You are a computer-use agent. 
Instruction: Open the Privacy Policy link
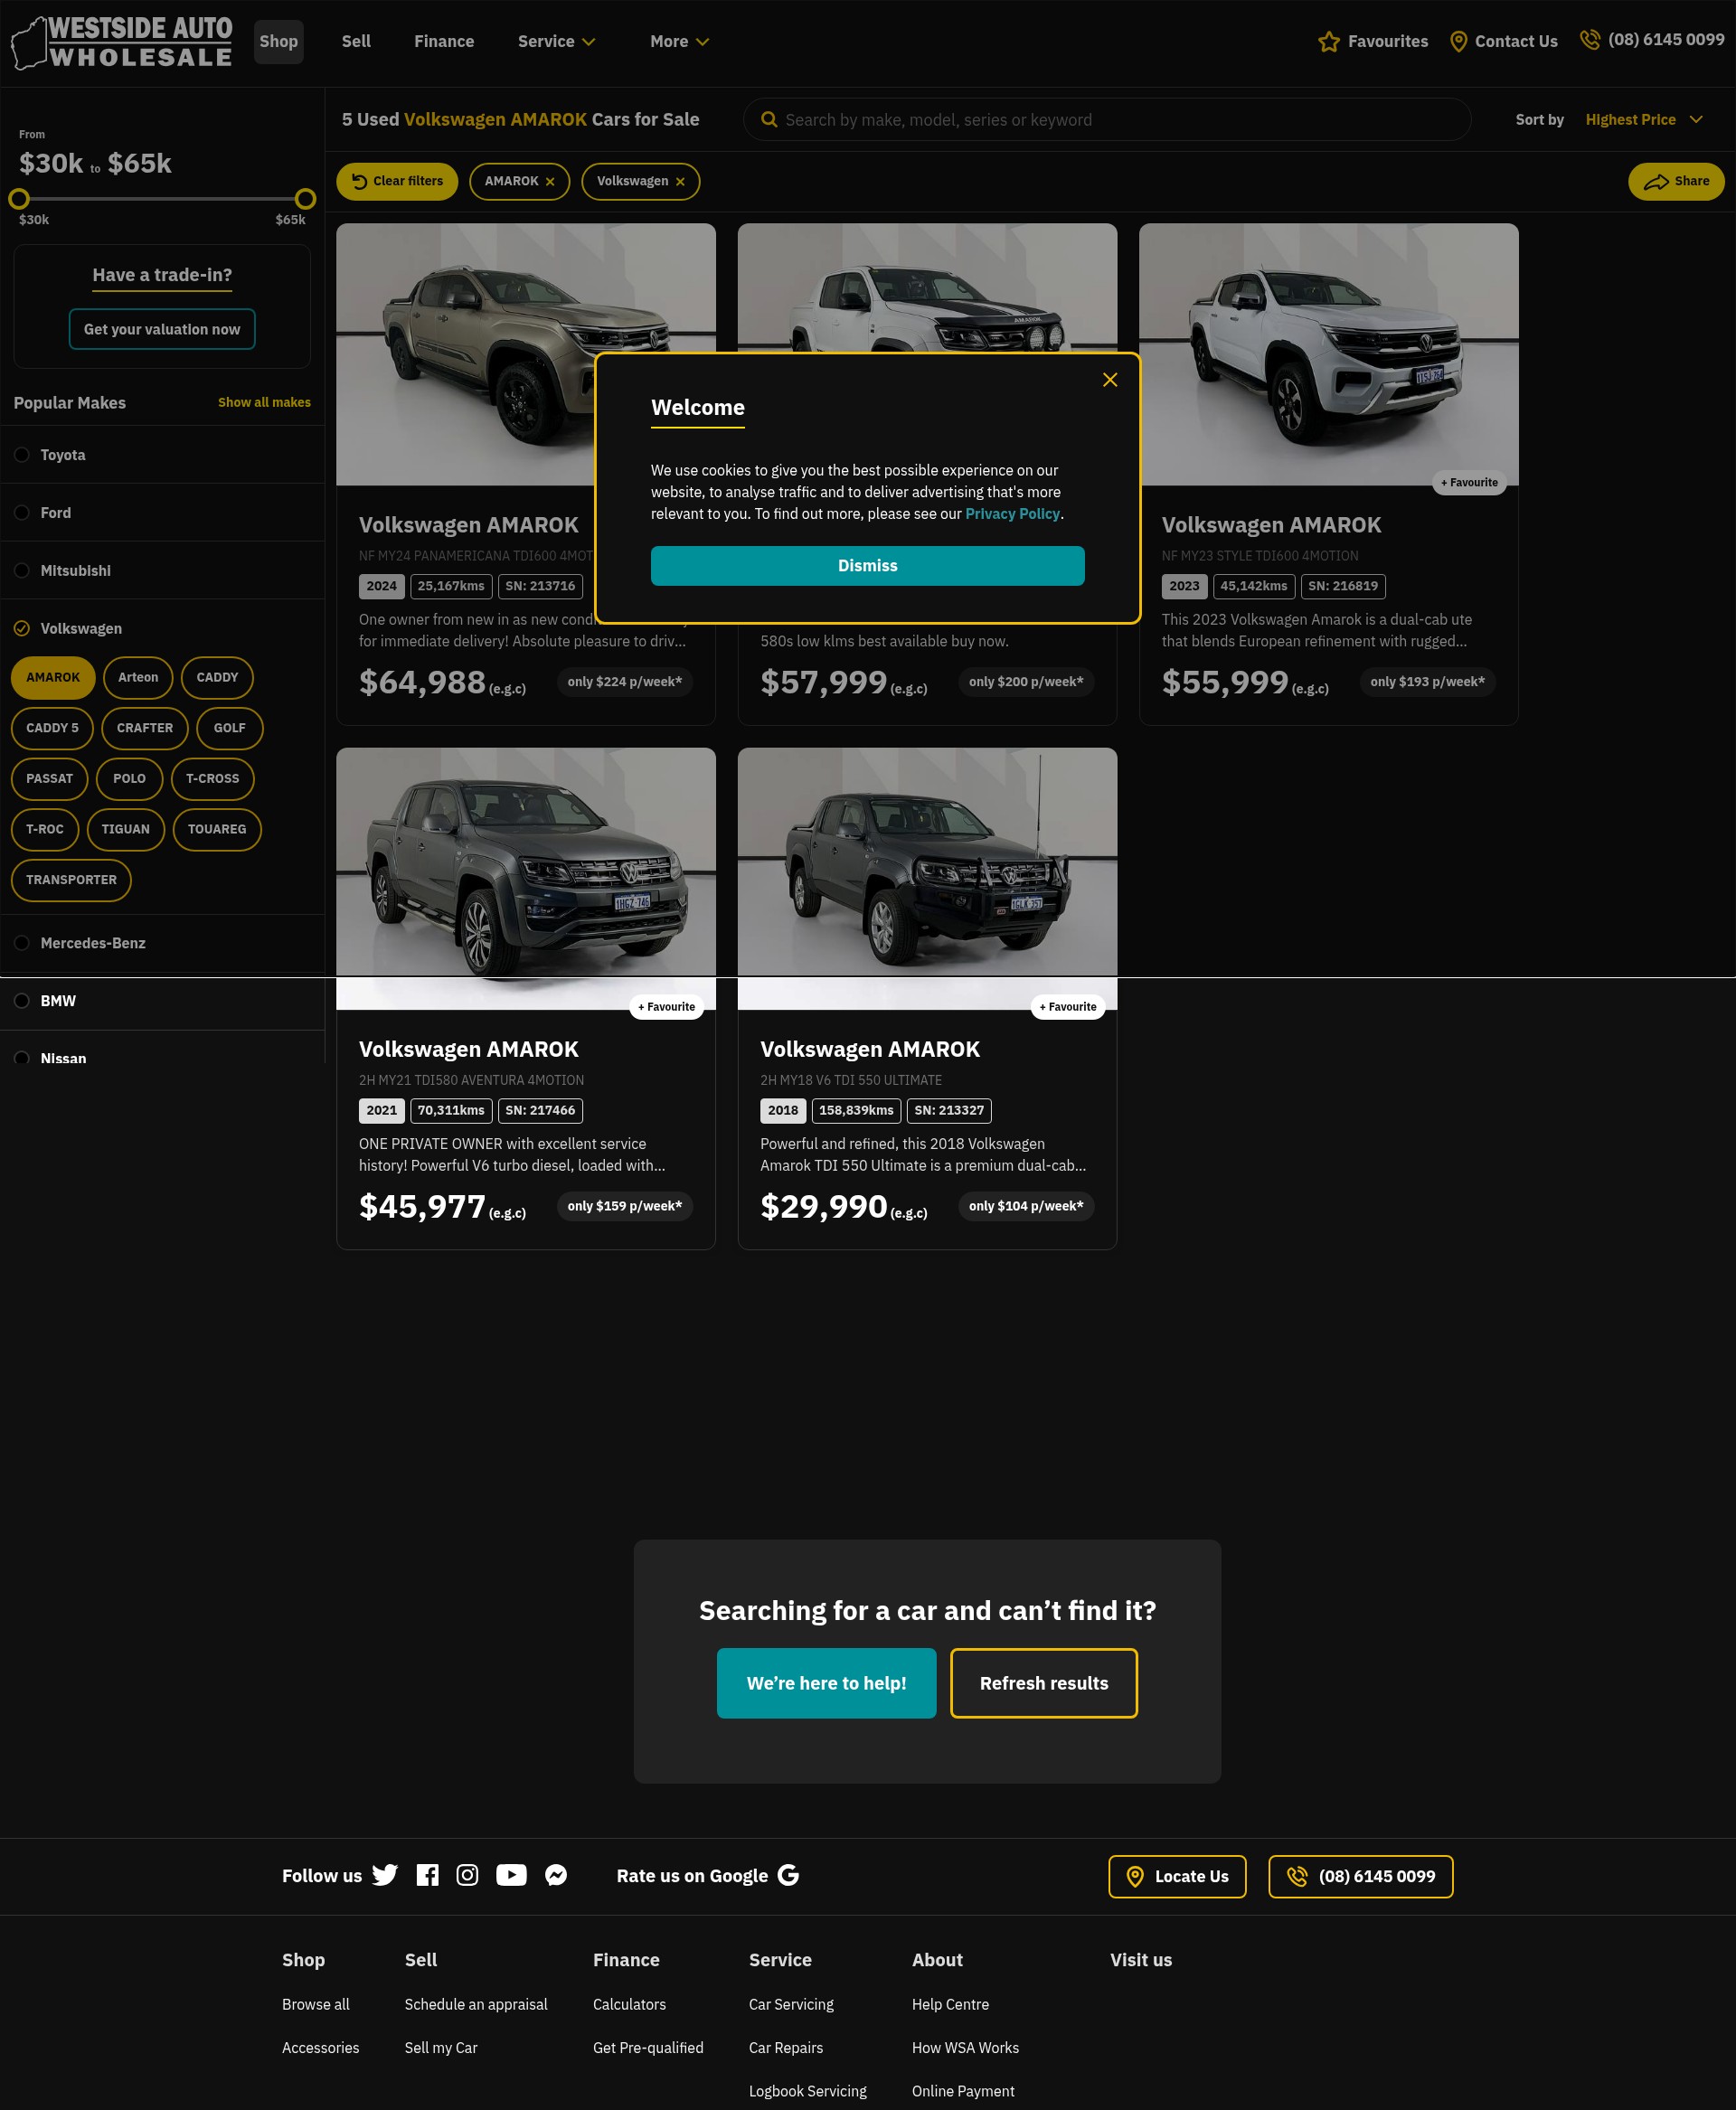[1012, 514]
